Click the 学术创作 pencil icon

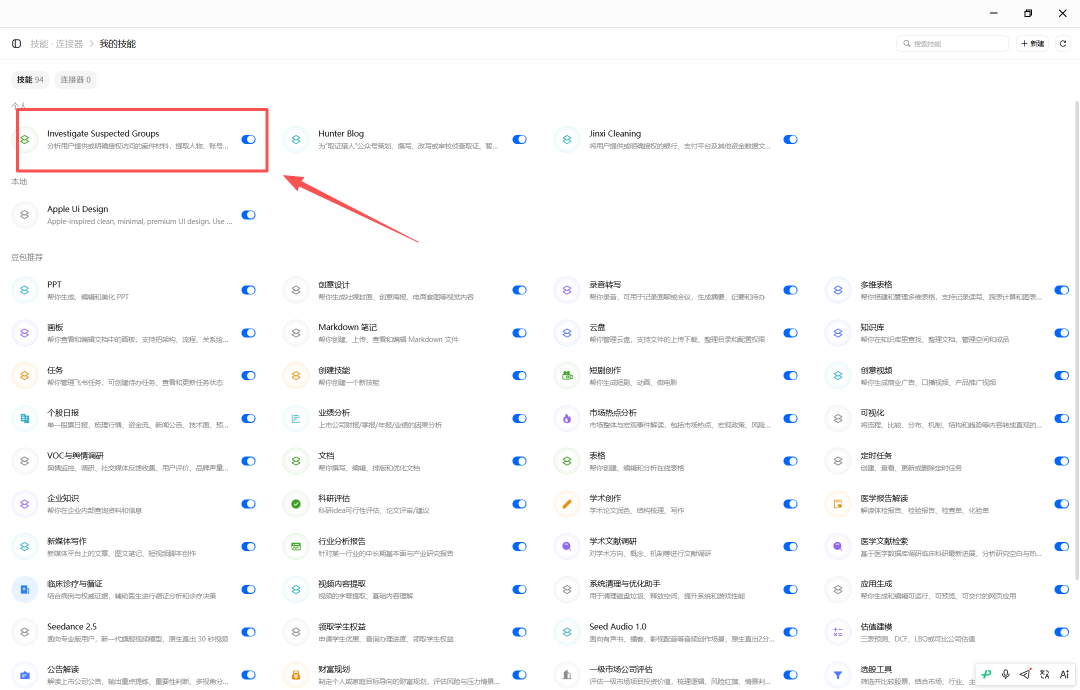[567, 504]
